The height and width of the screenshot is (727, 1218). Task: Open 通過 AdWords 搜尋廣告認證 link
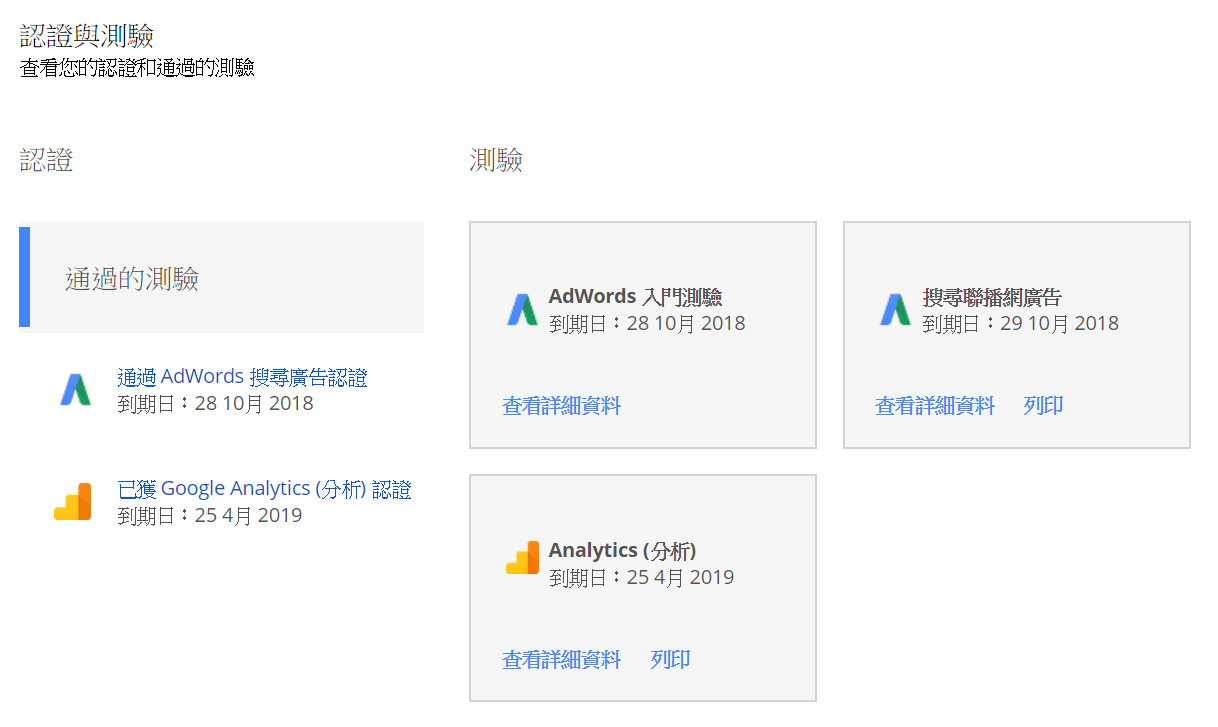click(242, 377)
